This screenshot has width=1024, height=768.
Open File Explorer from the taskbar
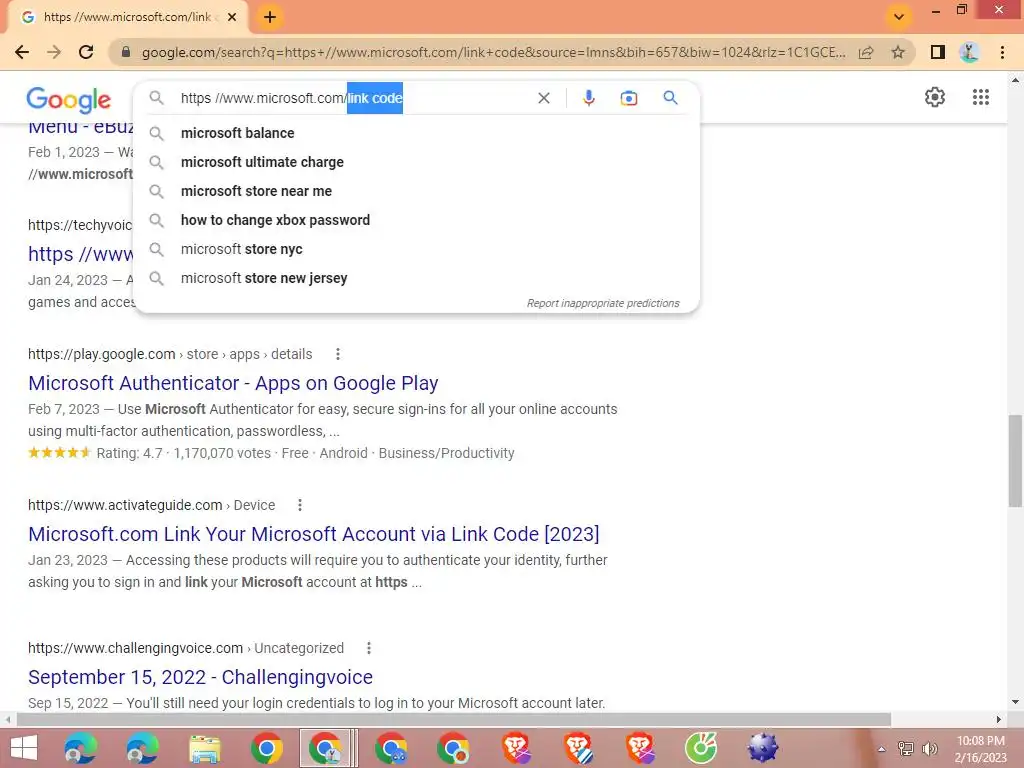[204, 748]
